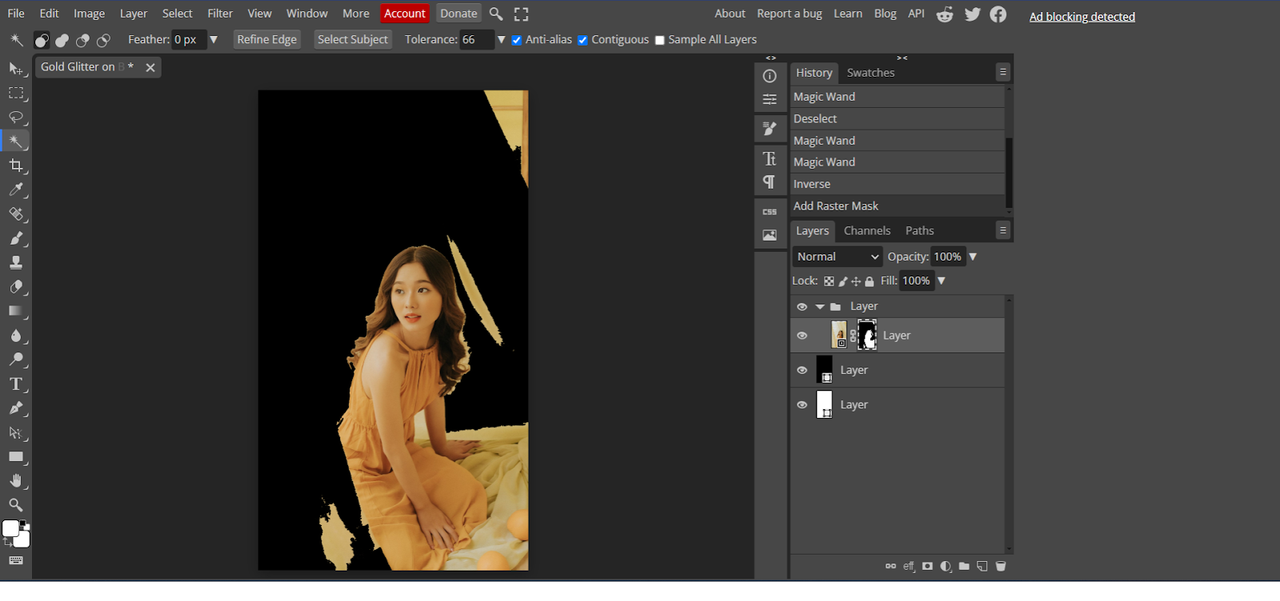Collapse the Layer folder group
The height and width of the screenshot is (601, 1280).
pos(820,307)
